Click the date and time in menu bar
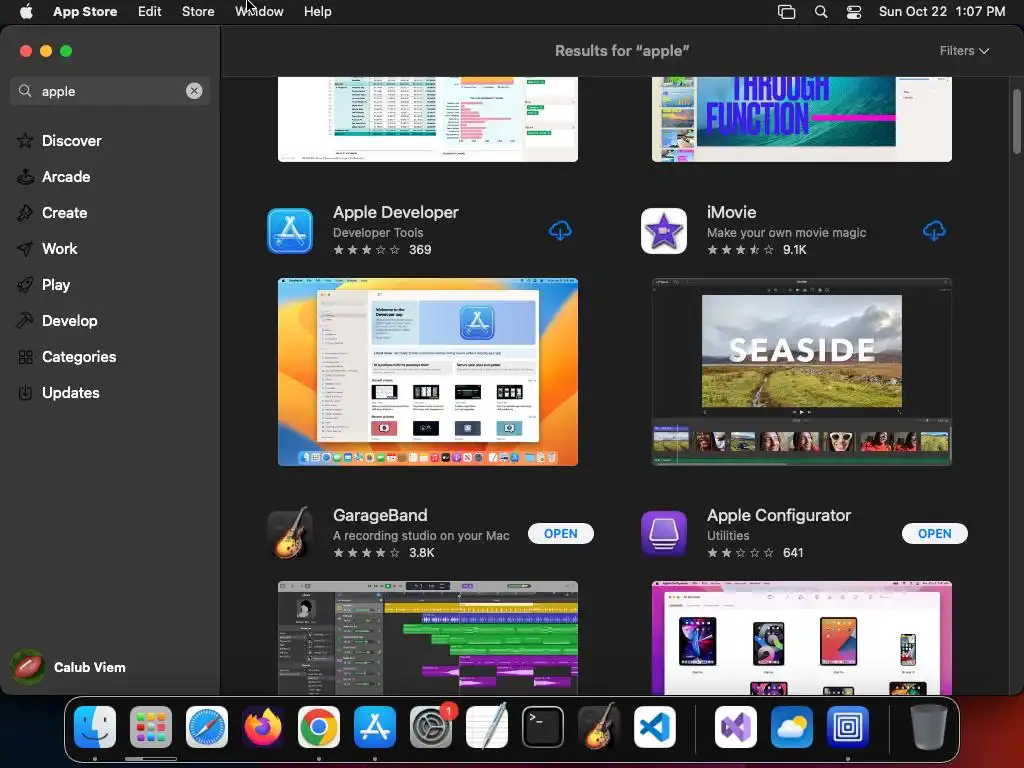The image size is (1024, 768). [942, 12]
